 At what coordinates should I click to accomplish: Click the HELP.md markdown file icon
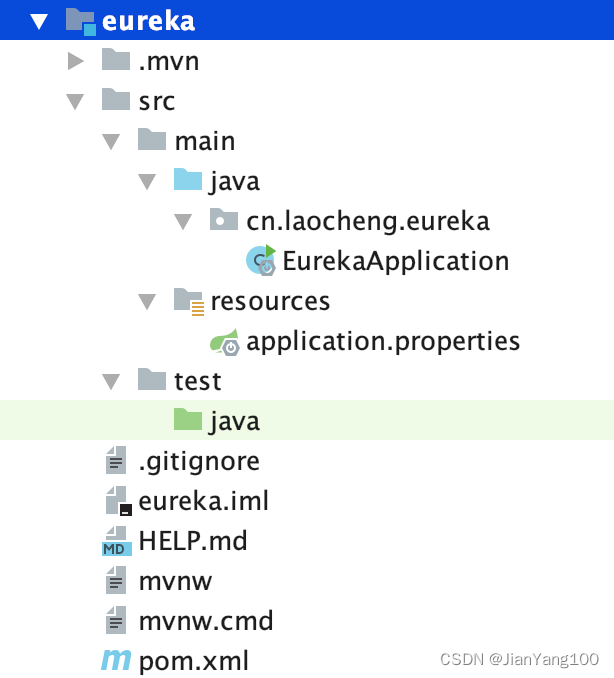tap(117, 541)
